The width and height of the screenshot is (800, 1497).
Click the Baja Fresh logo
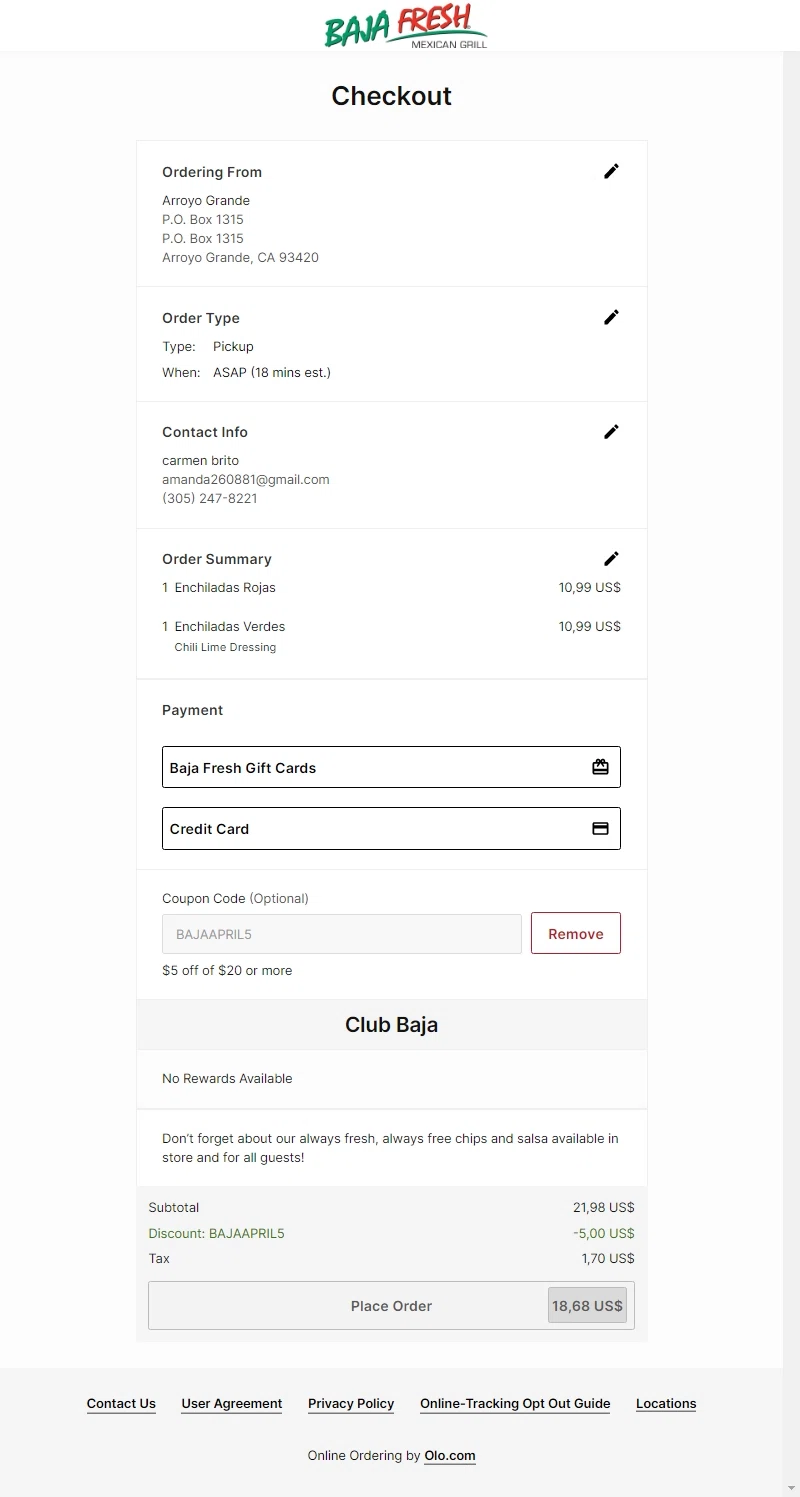405,26
